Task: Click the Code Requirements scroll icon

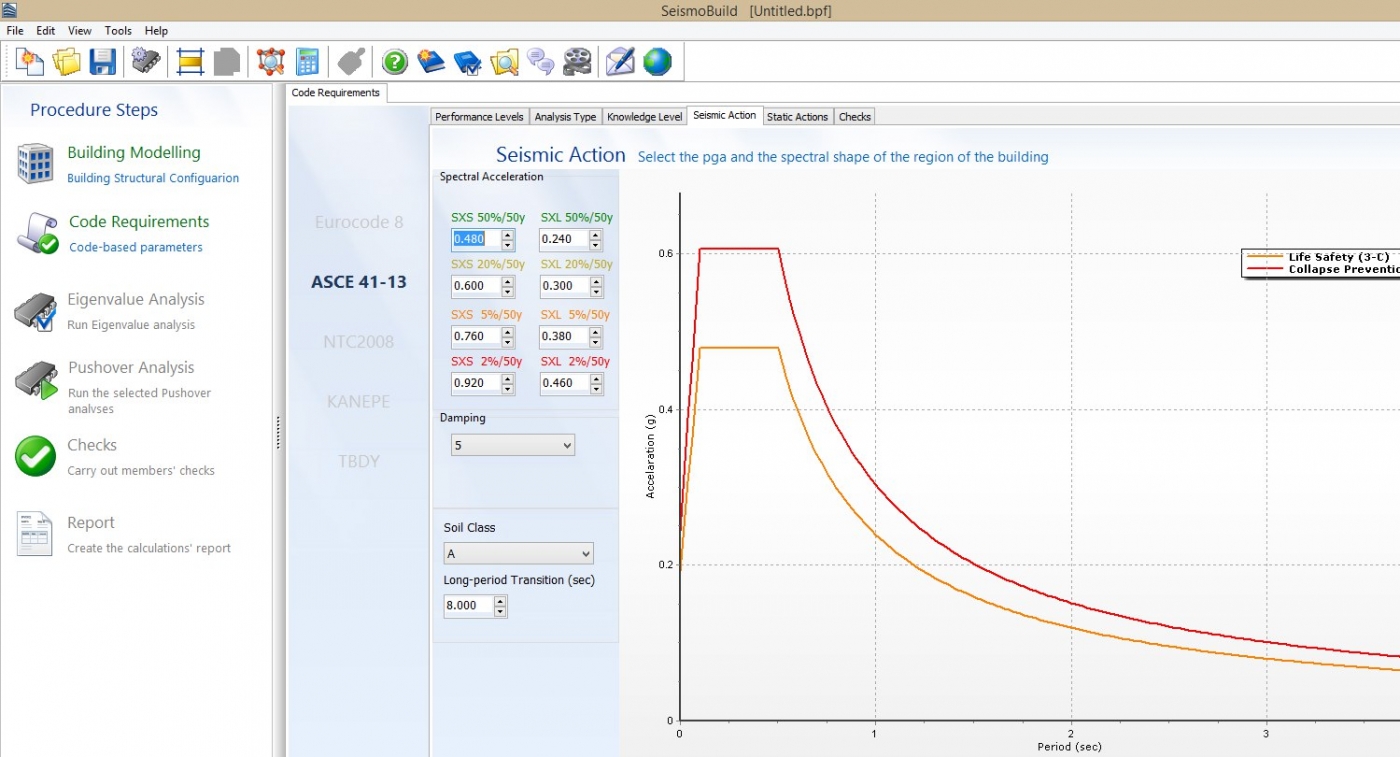Action: click(37, 232)
